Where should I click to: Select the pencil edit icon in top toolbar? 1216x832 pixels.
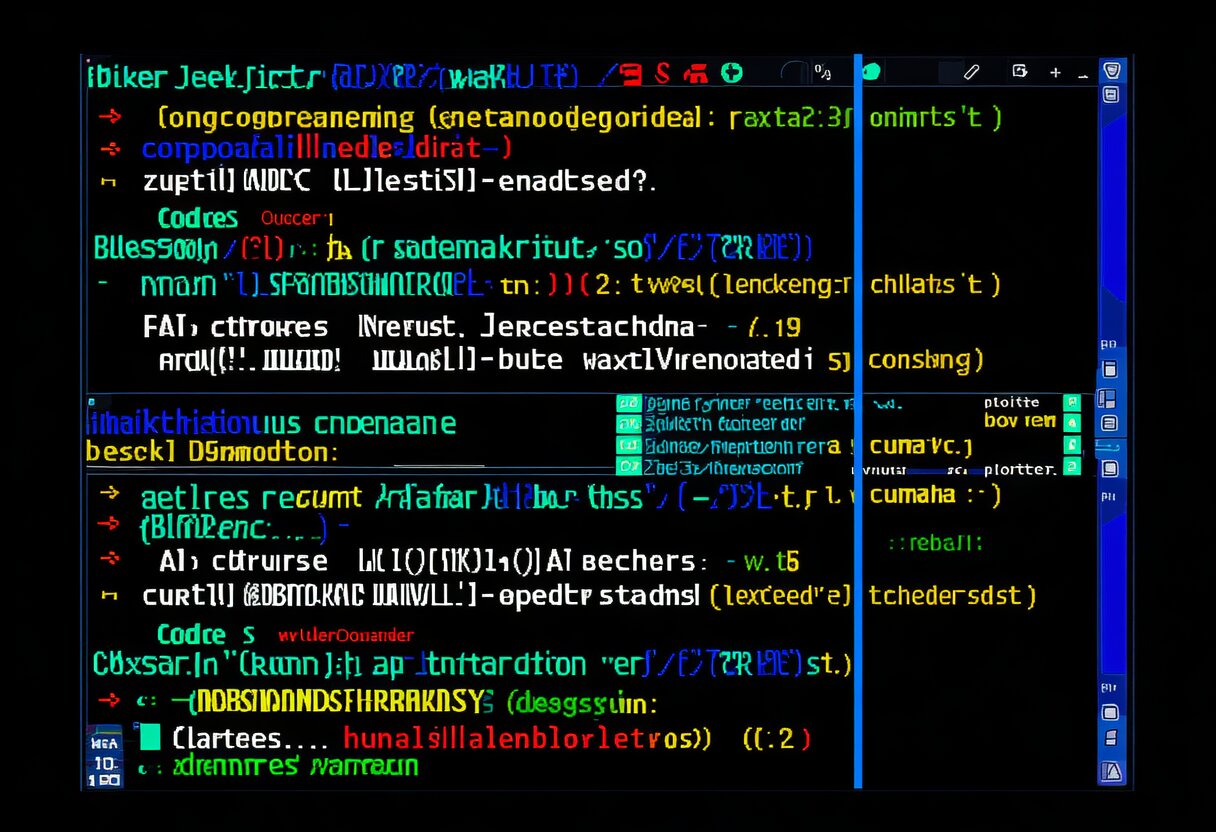pos(970,72)
